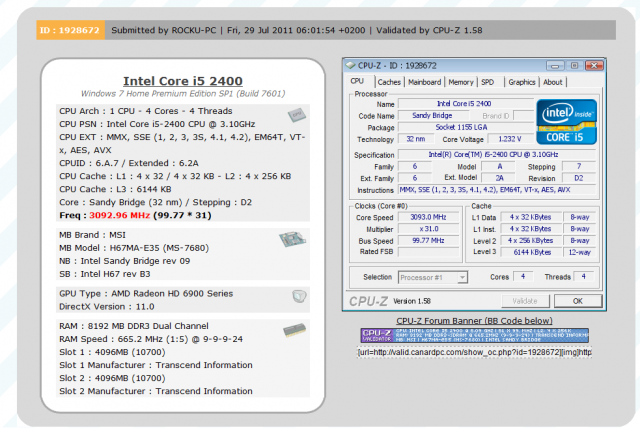Click the empty Rated FSB field
Image resolution: width=640 pixels, height=428 pixels.
(429, 252)
